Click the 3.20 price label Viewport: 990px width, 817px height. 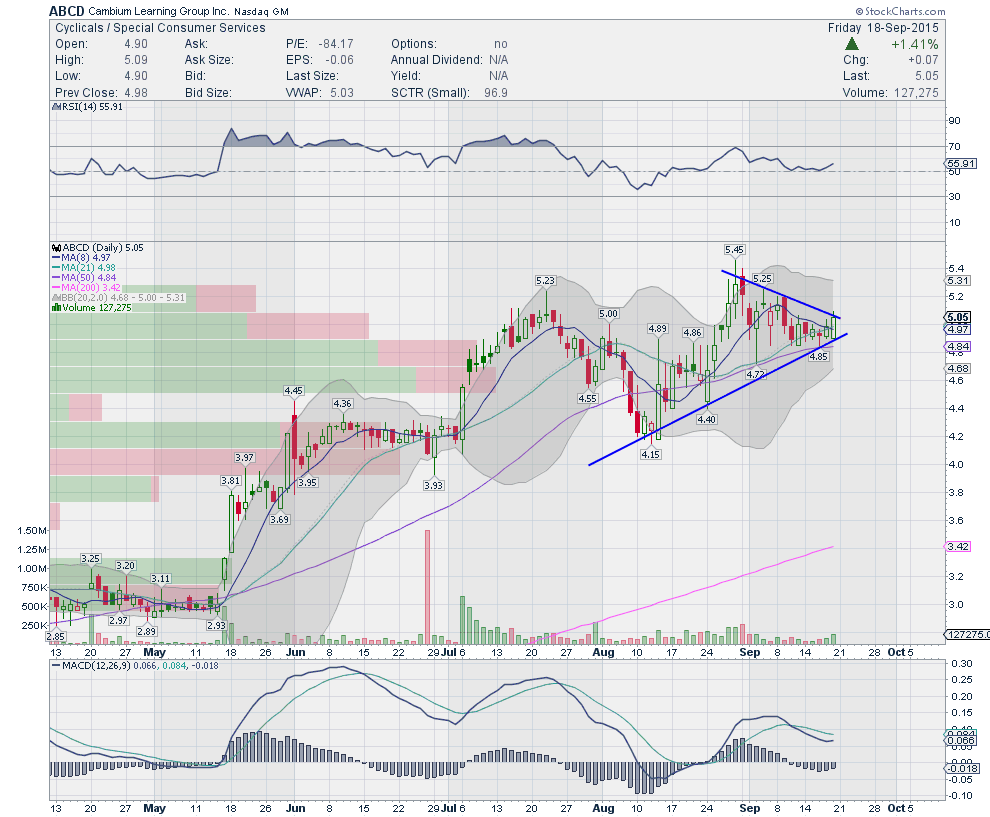click(126, 566)
